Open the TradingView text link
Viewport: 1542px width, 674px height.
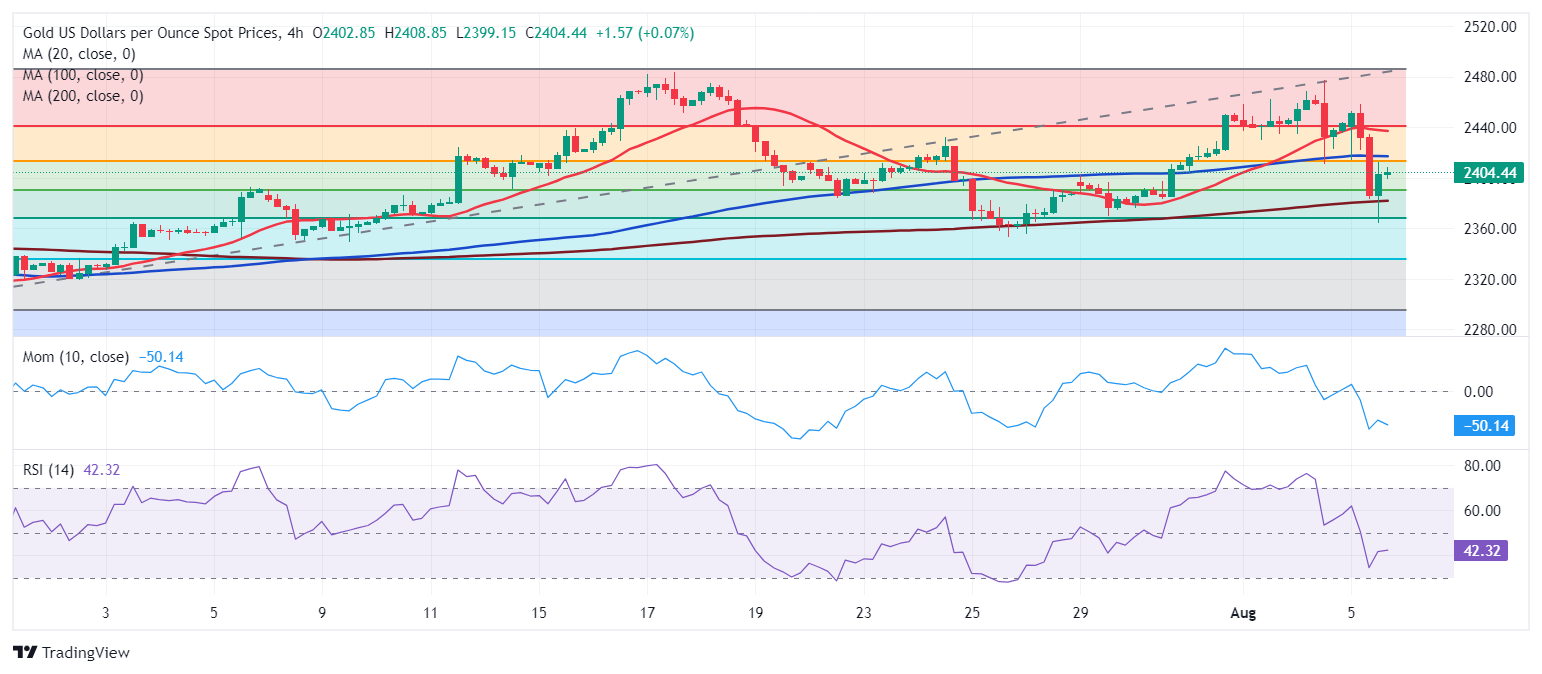pyautogui.click(x=84, y=652)
